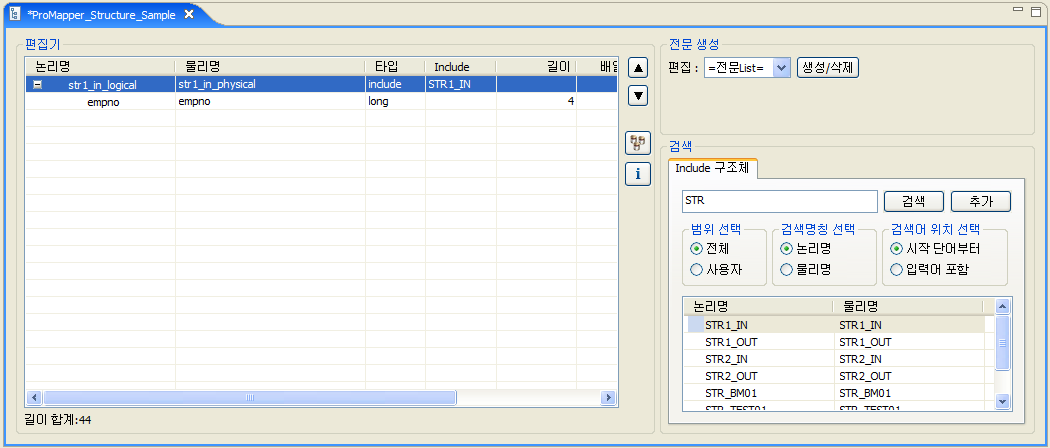Select the str1_in_logical row
The image size is (1050, 448).
point(321,84)
